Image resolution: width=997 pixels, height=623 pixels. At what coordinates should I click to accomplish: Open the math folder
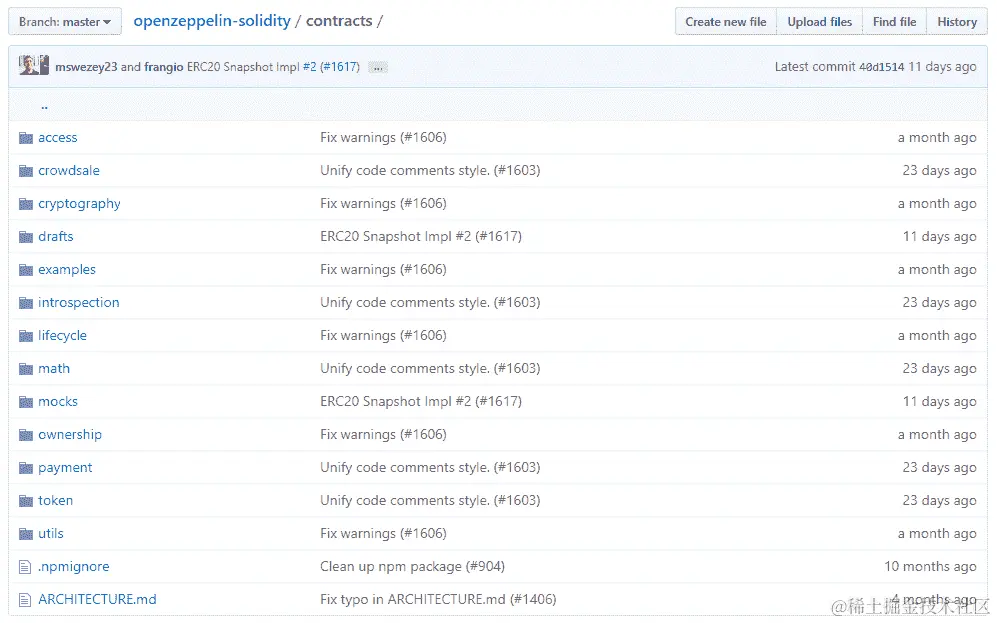coord(54,369)
